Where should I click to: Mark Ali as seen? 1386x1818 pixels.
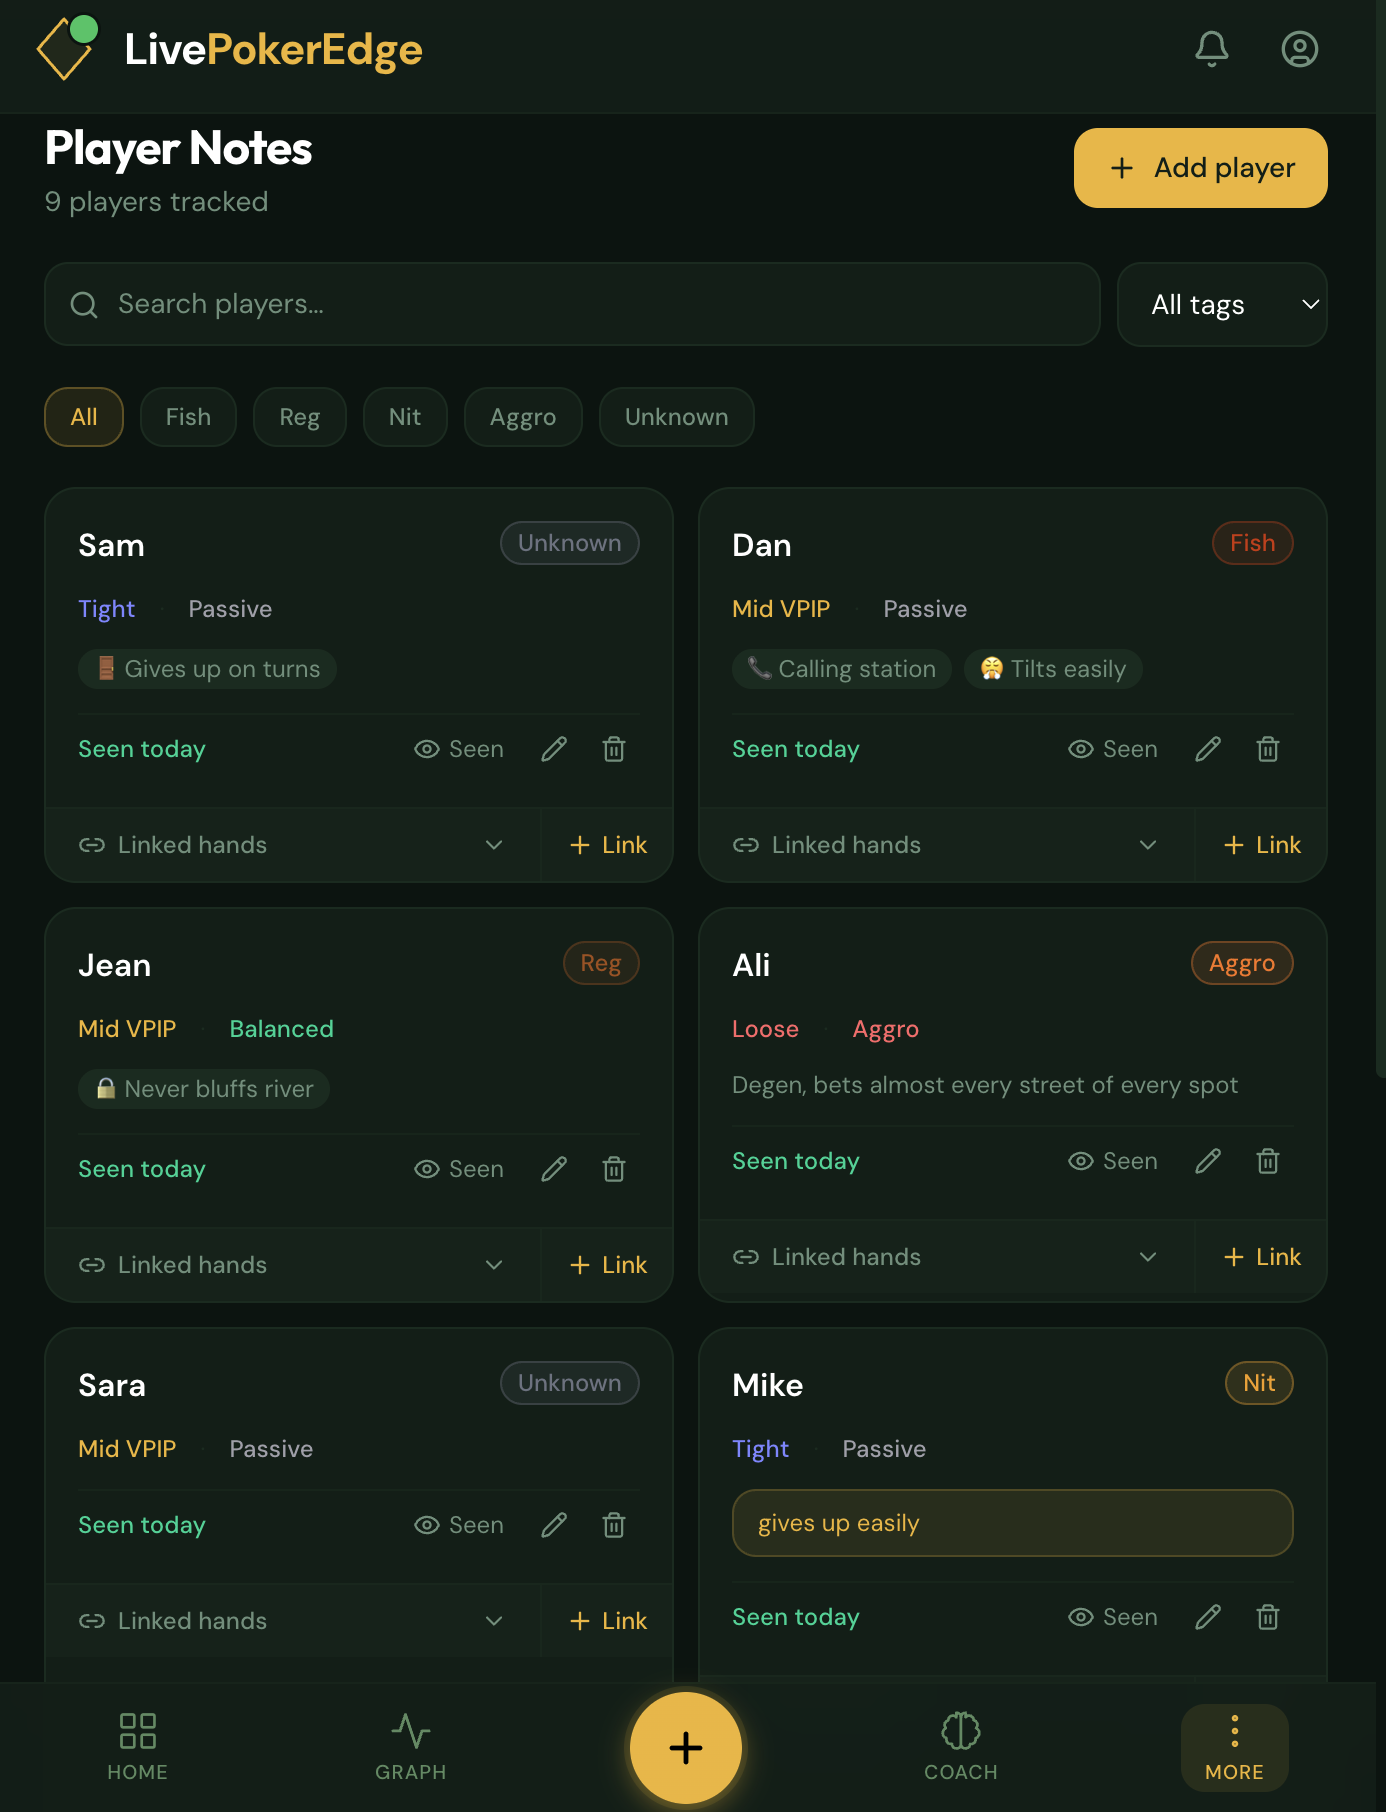(x=1113, y=1161)
